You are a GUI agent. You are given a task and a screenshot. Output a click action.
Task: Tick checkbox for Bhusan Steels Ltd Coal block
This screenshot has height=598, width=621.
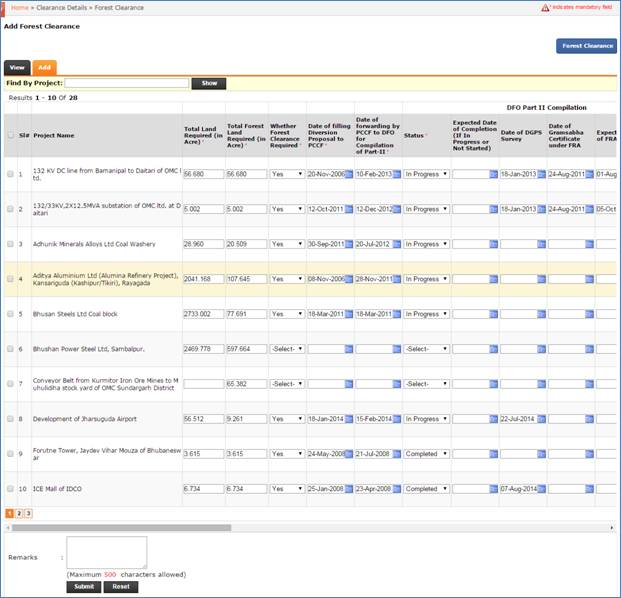[x=11, y=314]
